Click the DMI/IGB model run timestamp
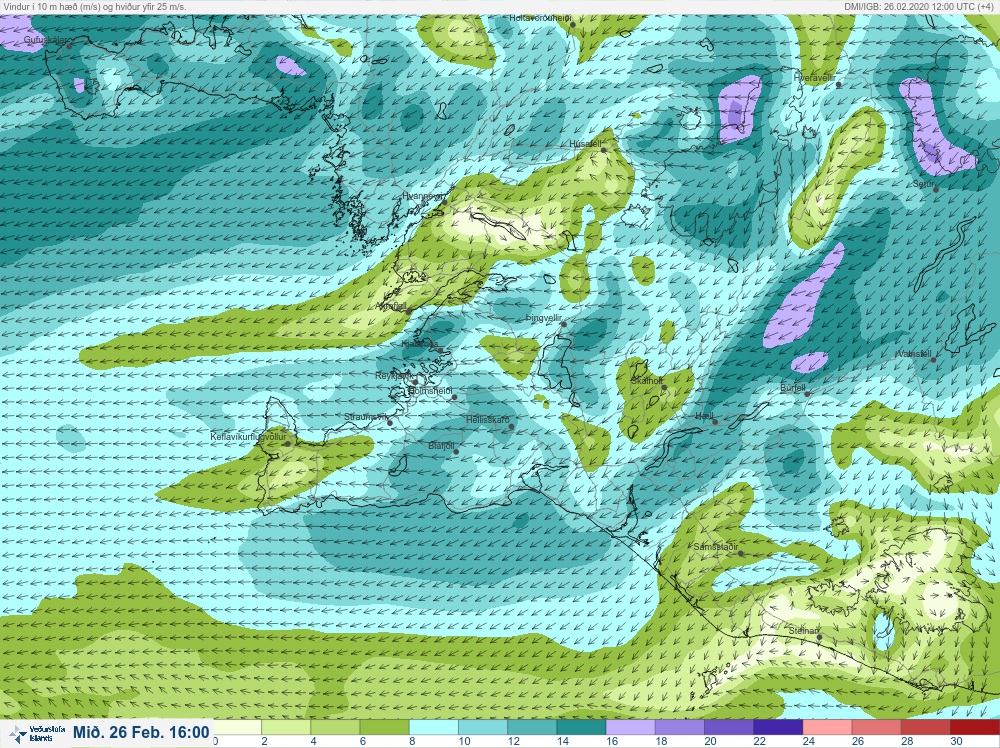Image resolution: width=1000 pixels, height=748 pixels. [x=921, y=6]
